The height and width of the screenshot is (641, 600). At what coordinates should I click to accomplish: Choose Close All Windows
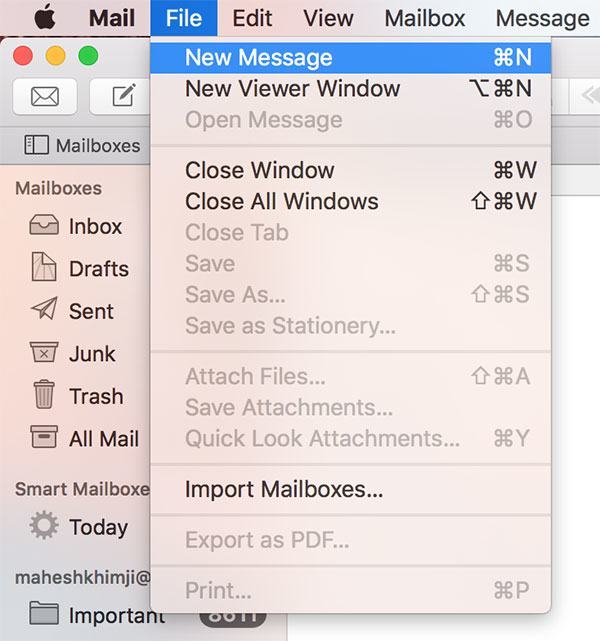pyautogui.click(x=351, y=201)
